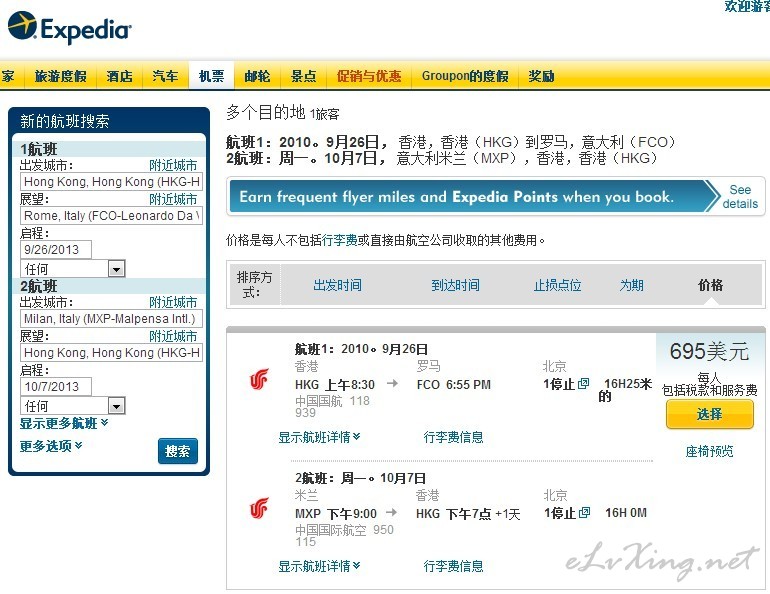Click the yellow 选择 button
Viewport: 770px width, 594px height.
pyautogui.click(x=710, y=414)
